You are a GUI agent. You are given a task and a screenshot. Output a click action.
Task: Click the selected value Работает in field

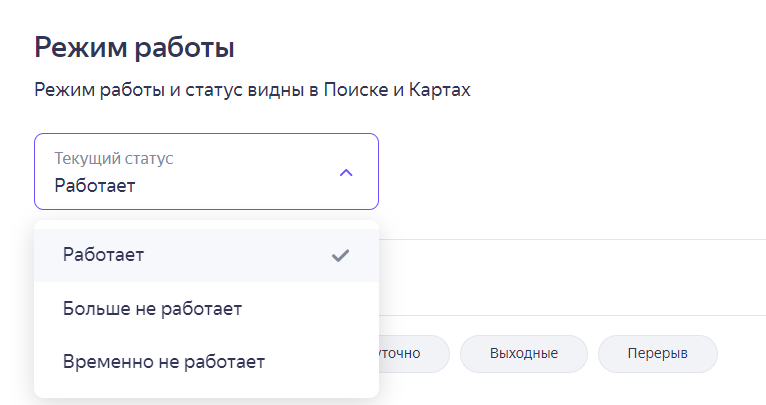(x=95, y=185)
